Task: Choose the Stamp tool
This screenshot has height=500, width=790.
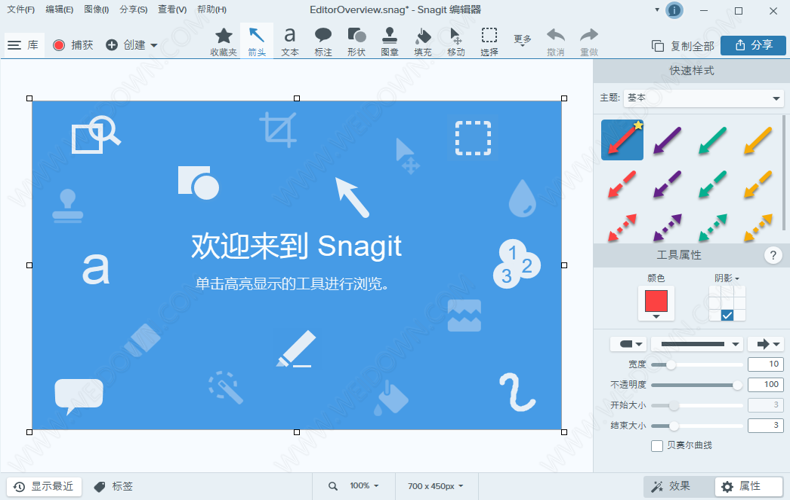Action: pyautogui.click(x=389, y=41)
